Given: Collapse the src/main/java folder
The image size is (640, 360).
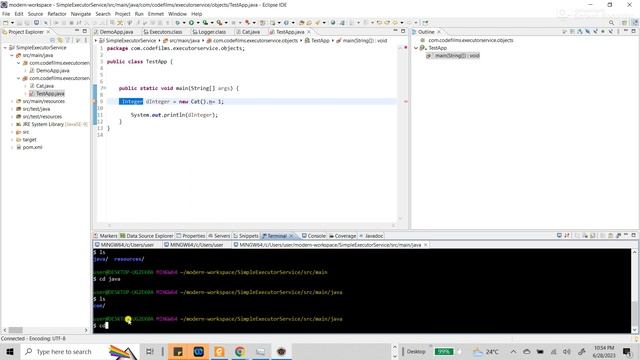Looking at the screenshot, I should pyautogui.click(x=12, y=56).
